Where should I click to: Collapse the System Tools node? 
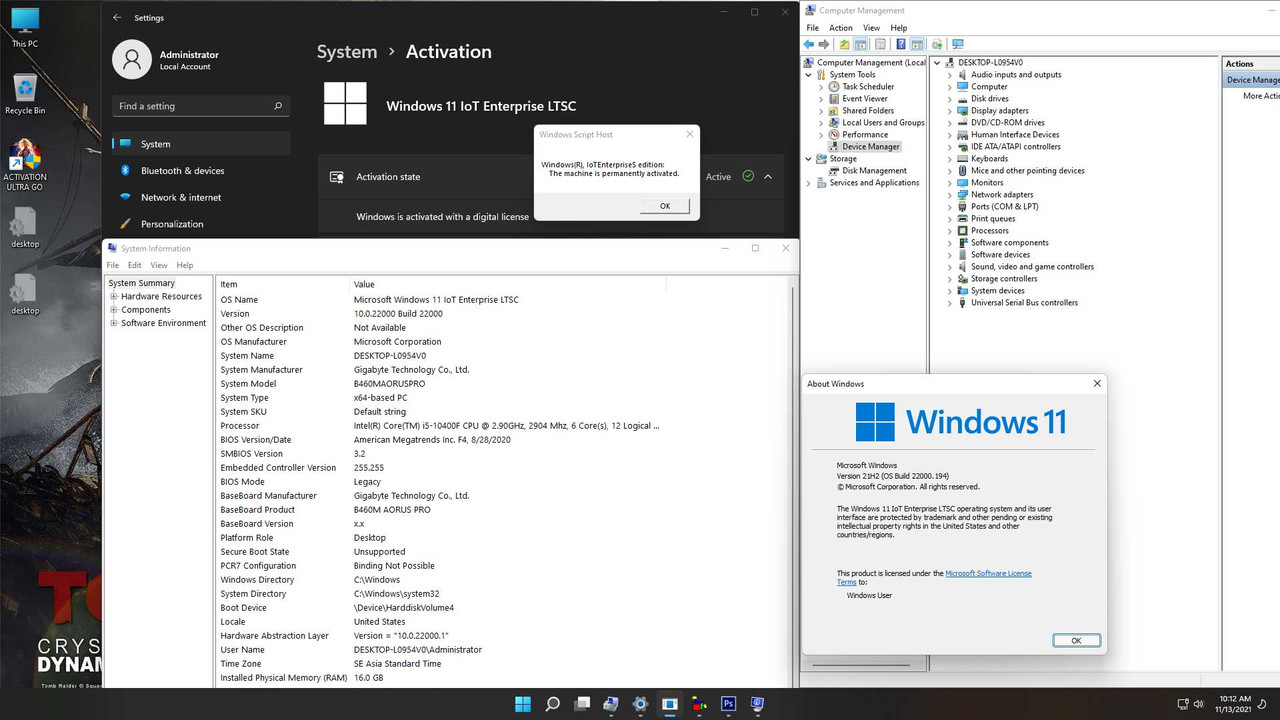pos(809,75)
